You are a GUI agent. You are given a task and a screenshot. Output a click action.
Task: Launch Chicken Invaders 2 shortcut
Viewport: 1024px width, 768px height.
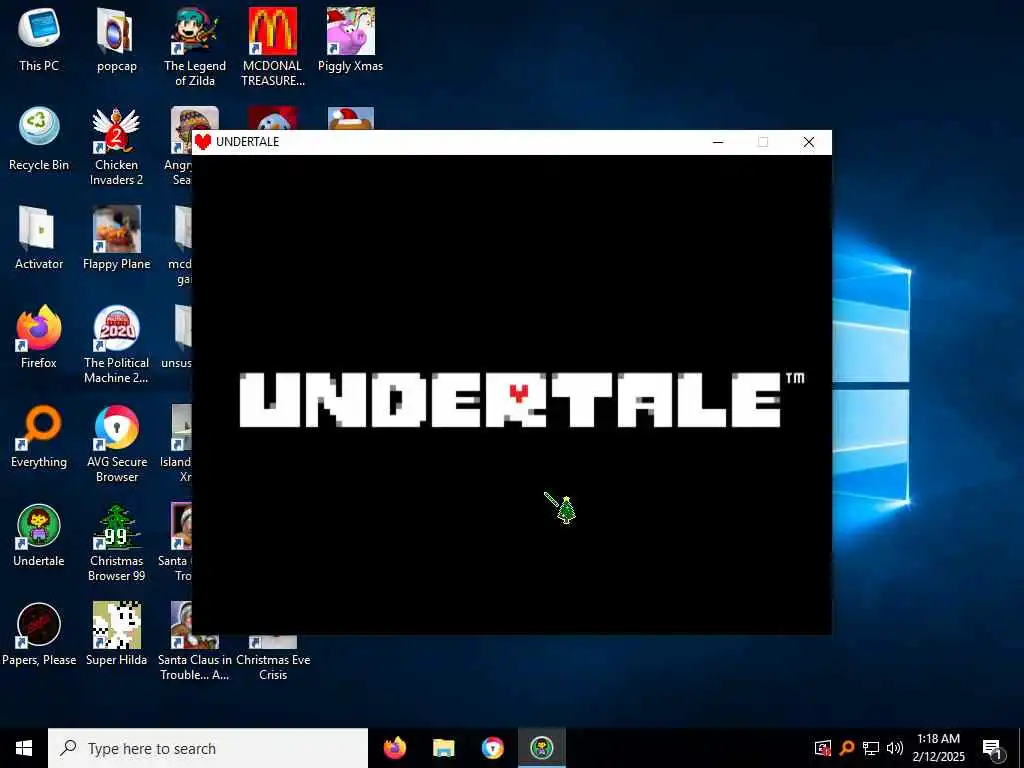pyautogui.click(x=116, y=145)
